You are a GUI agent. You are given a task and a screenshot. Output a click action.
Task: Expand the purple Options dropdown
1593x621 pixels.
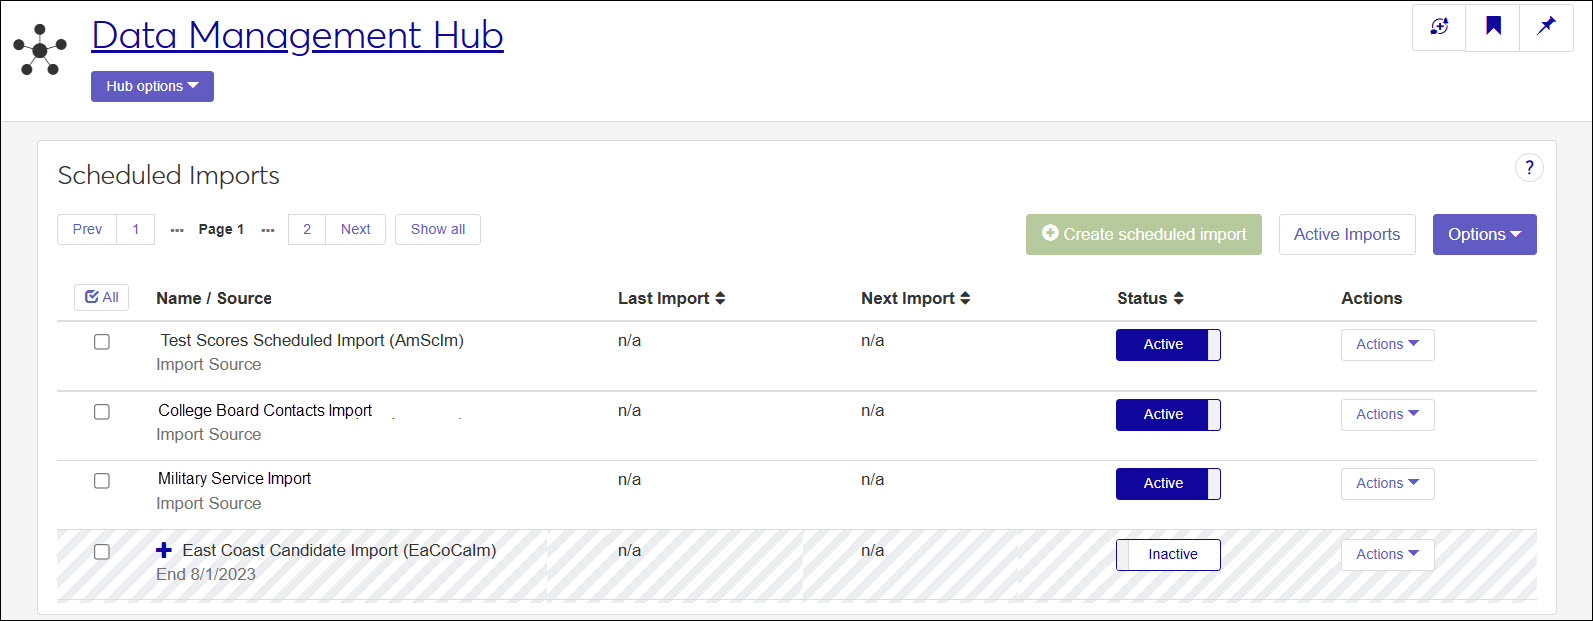click(x=1484, y=234)
